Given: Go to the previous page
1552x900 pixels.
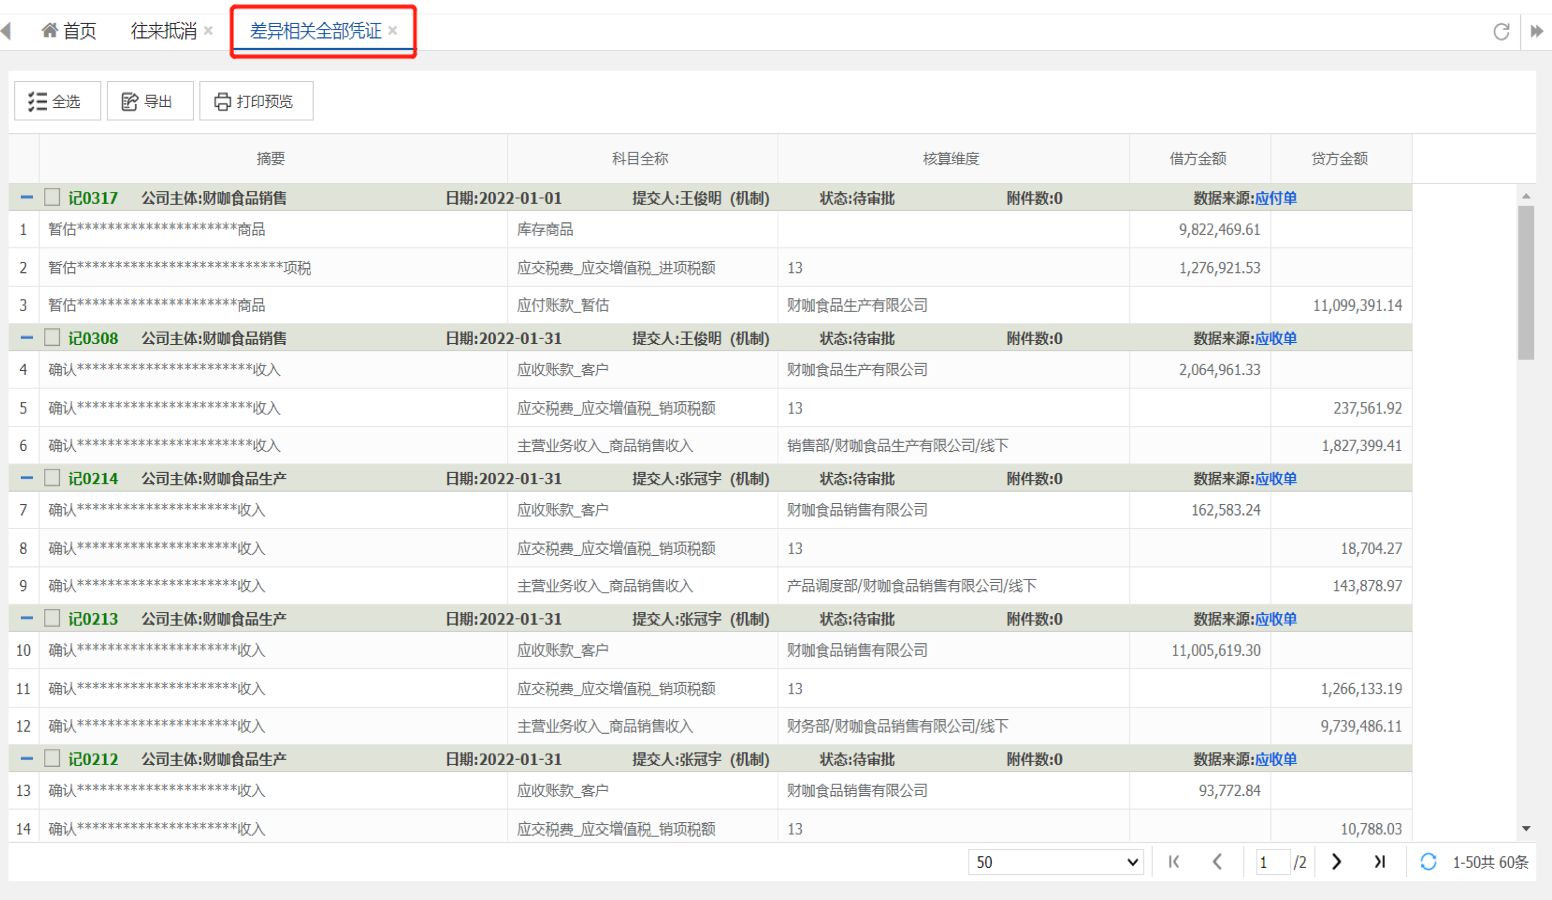Looking at the screenshot, I should 1217,862.
